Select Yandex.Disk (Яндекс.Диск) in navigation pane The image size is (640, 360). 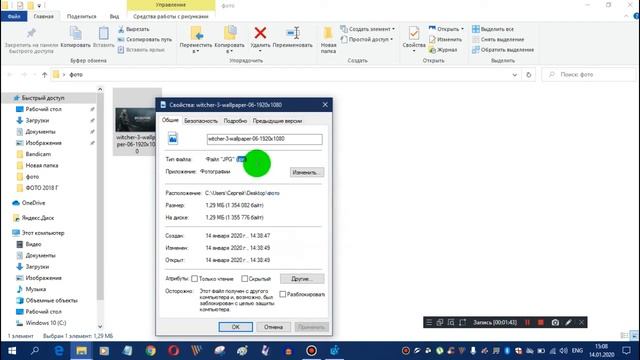click(38, 218)
